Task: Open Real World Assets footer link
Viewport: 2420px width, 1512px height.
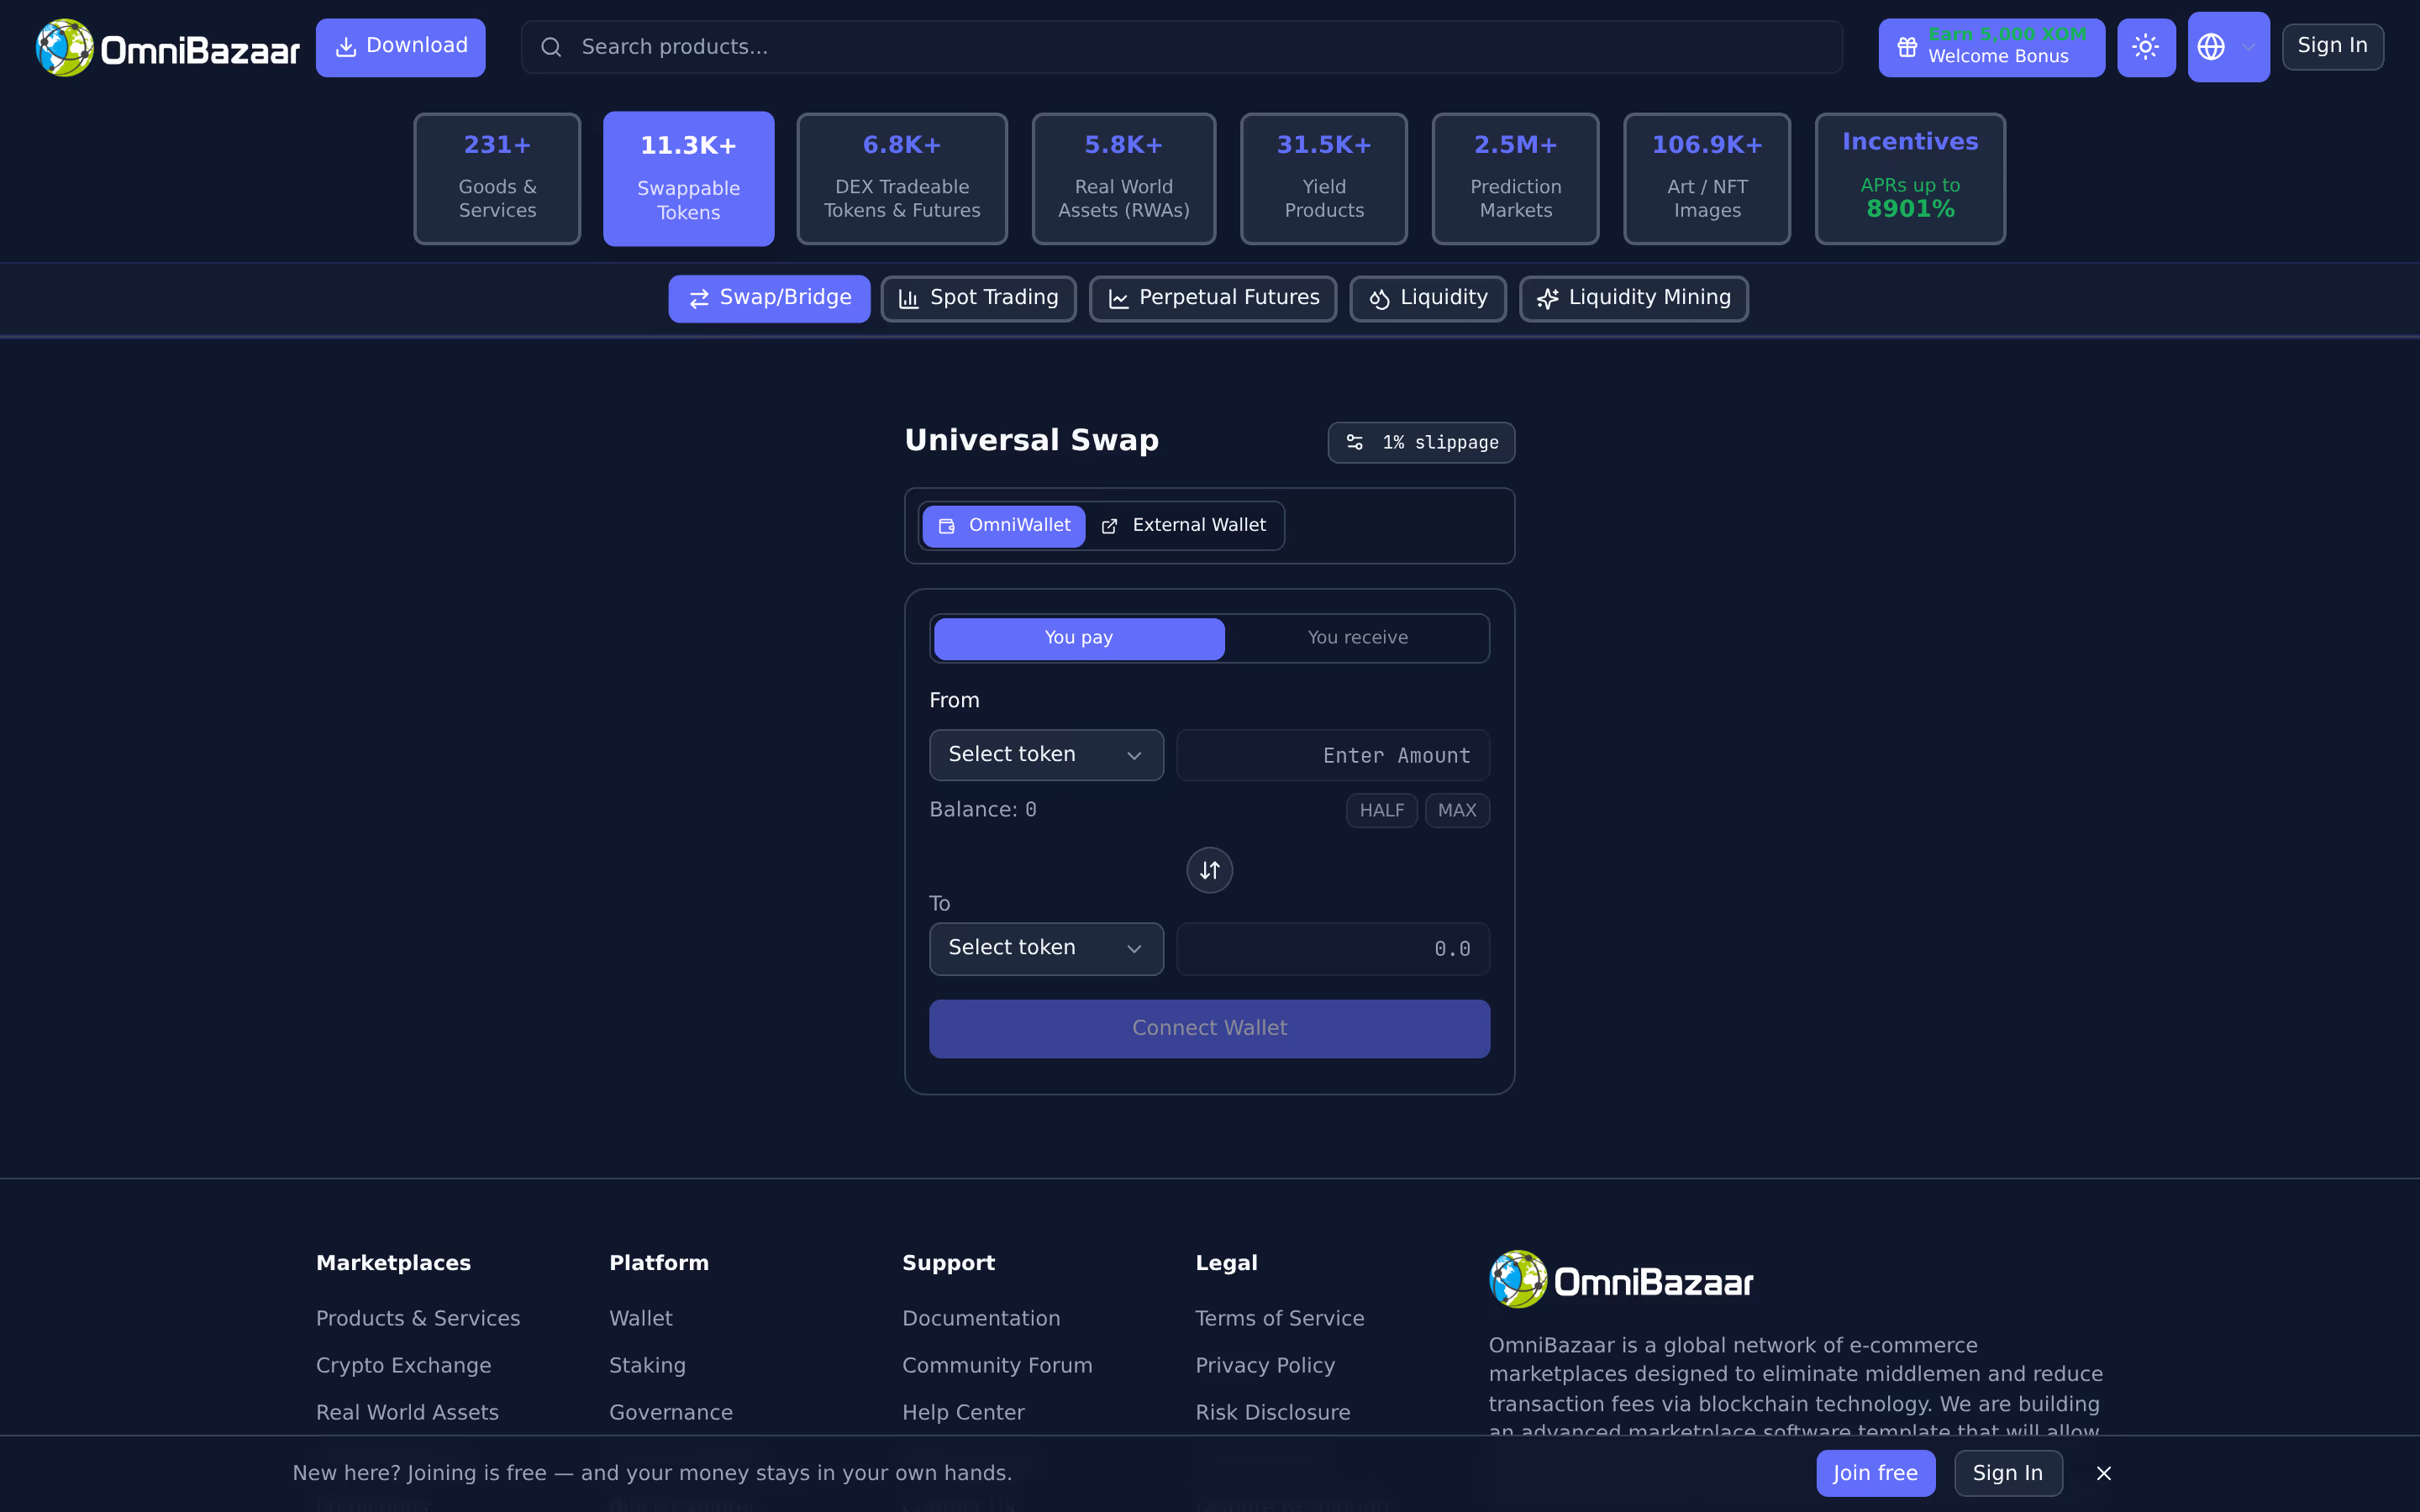Action: pyautogui.click(x=407, y=1413)
